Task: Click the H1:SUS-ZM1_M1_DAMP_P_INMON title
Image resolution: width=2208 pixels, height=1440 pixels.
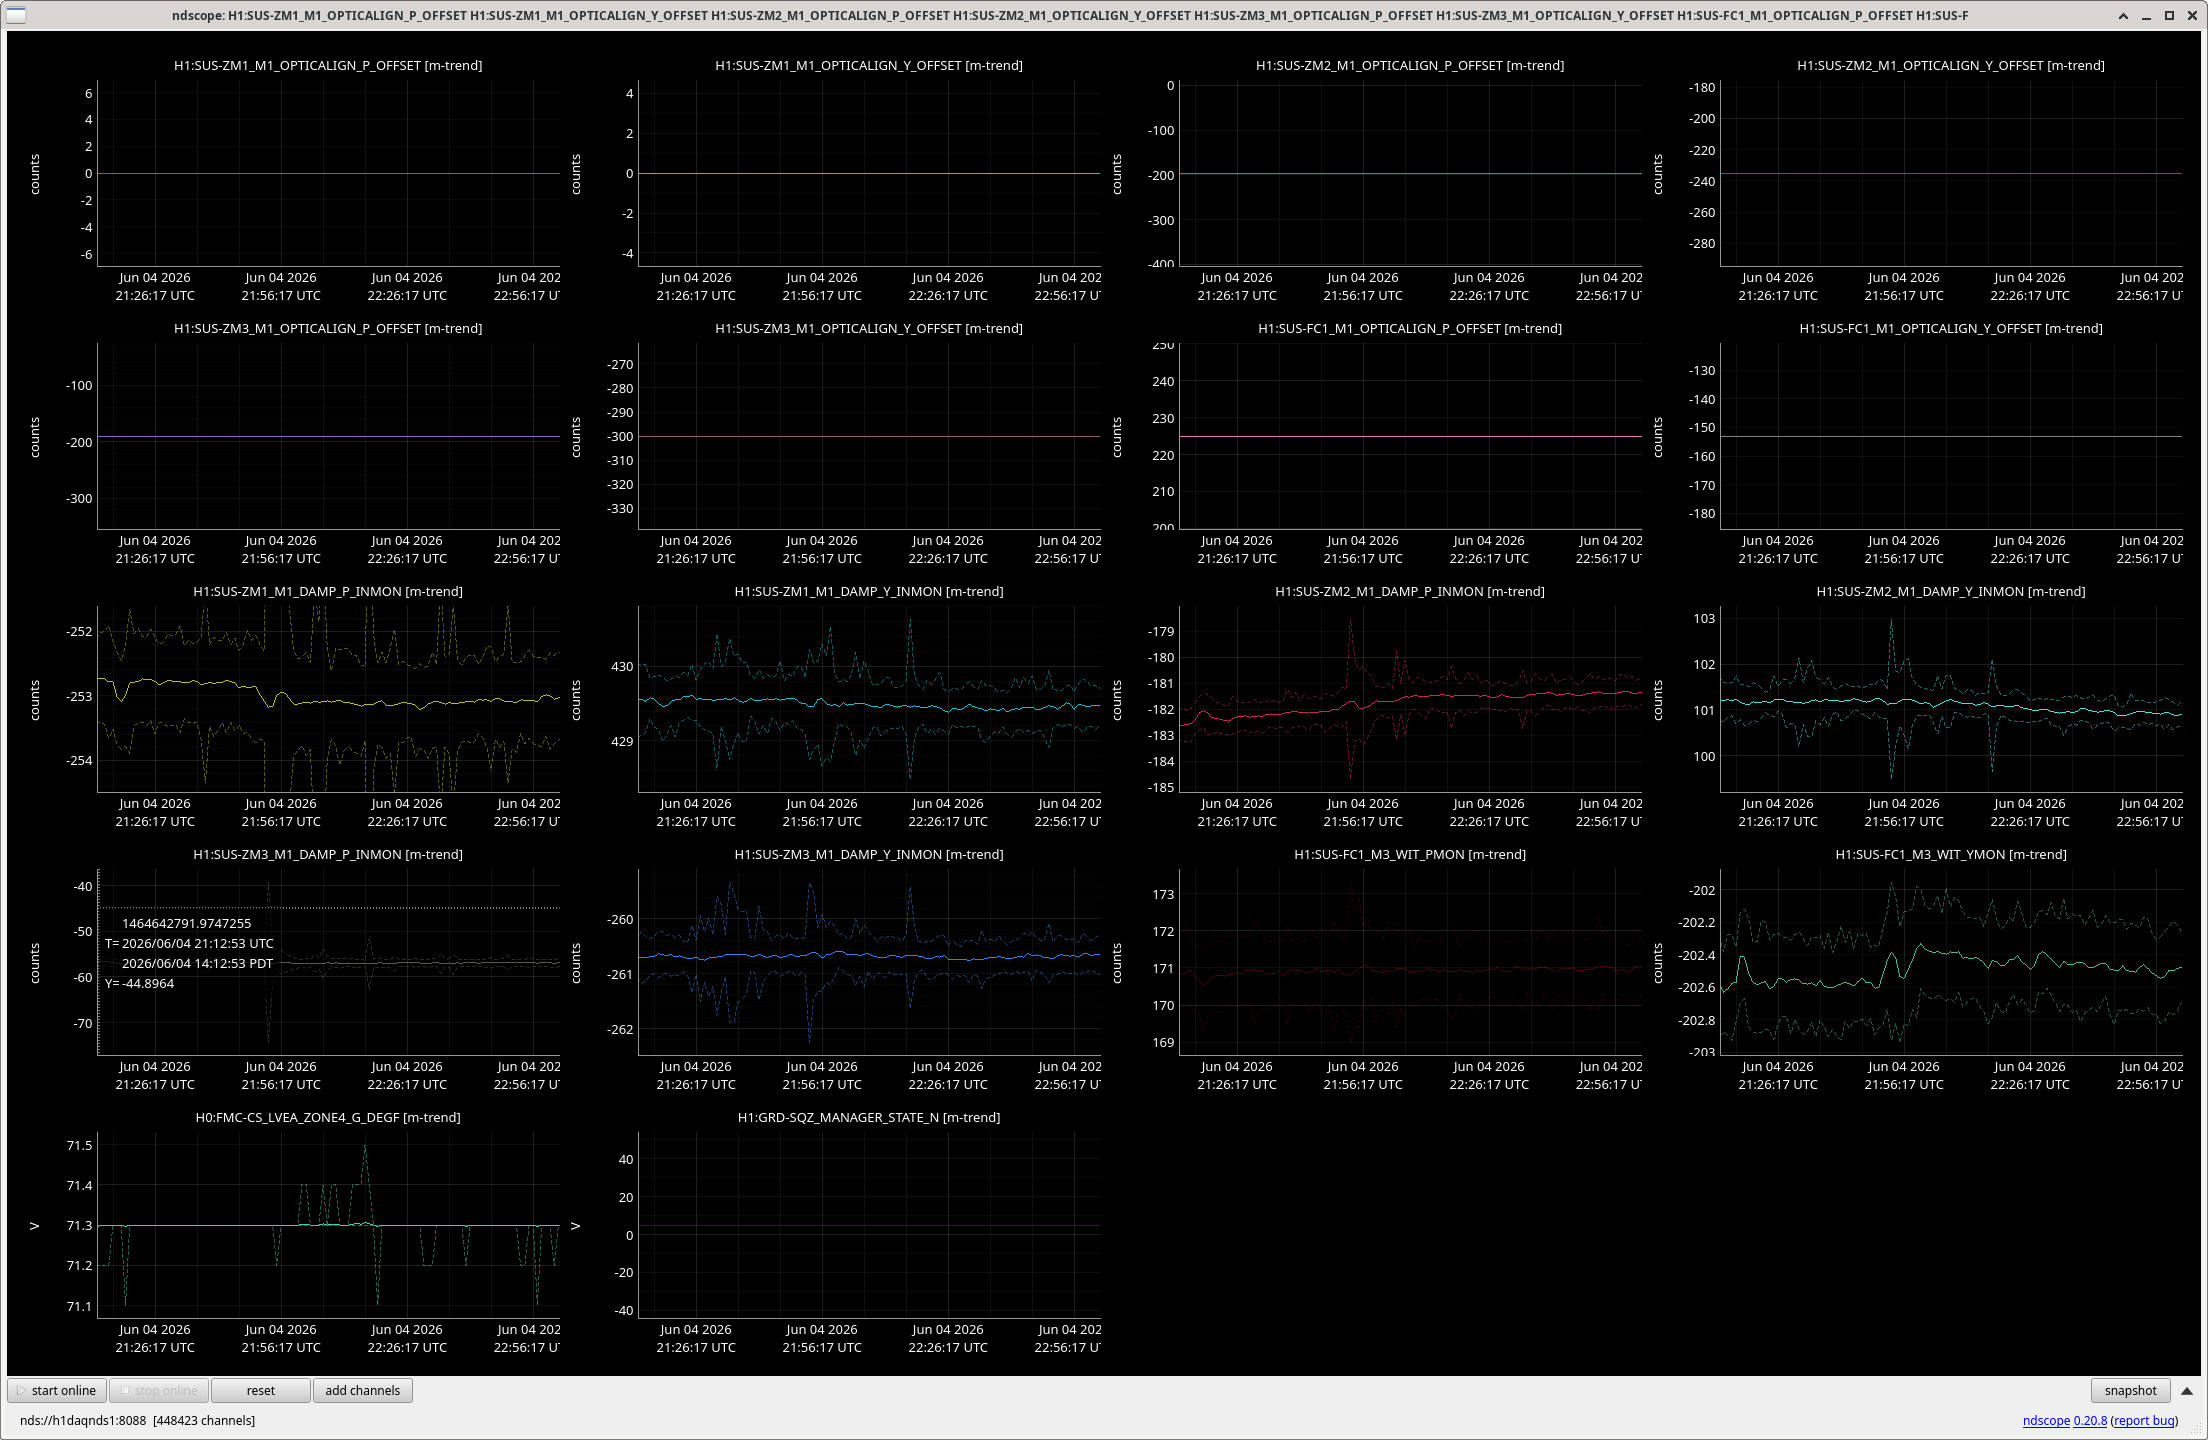Action: point(328,591)
